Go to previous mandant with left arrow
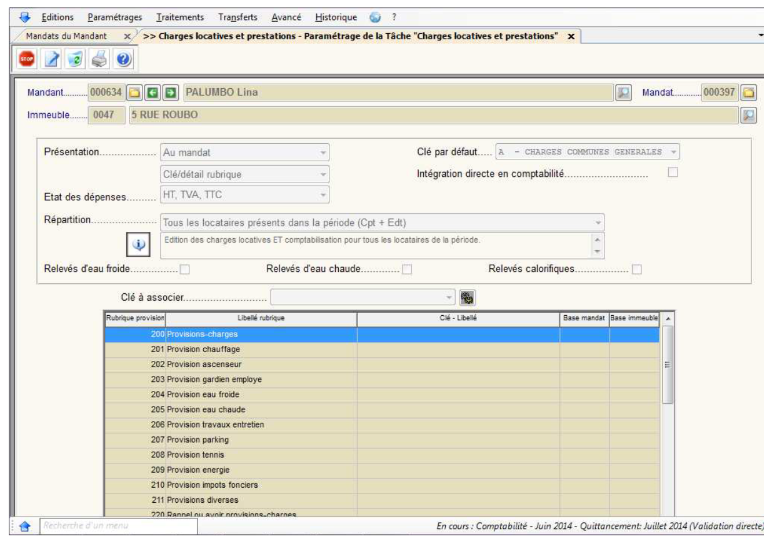The height and width of the screenshot is (543, 775). click(x=153, y=93)
